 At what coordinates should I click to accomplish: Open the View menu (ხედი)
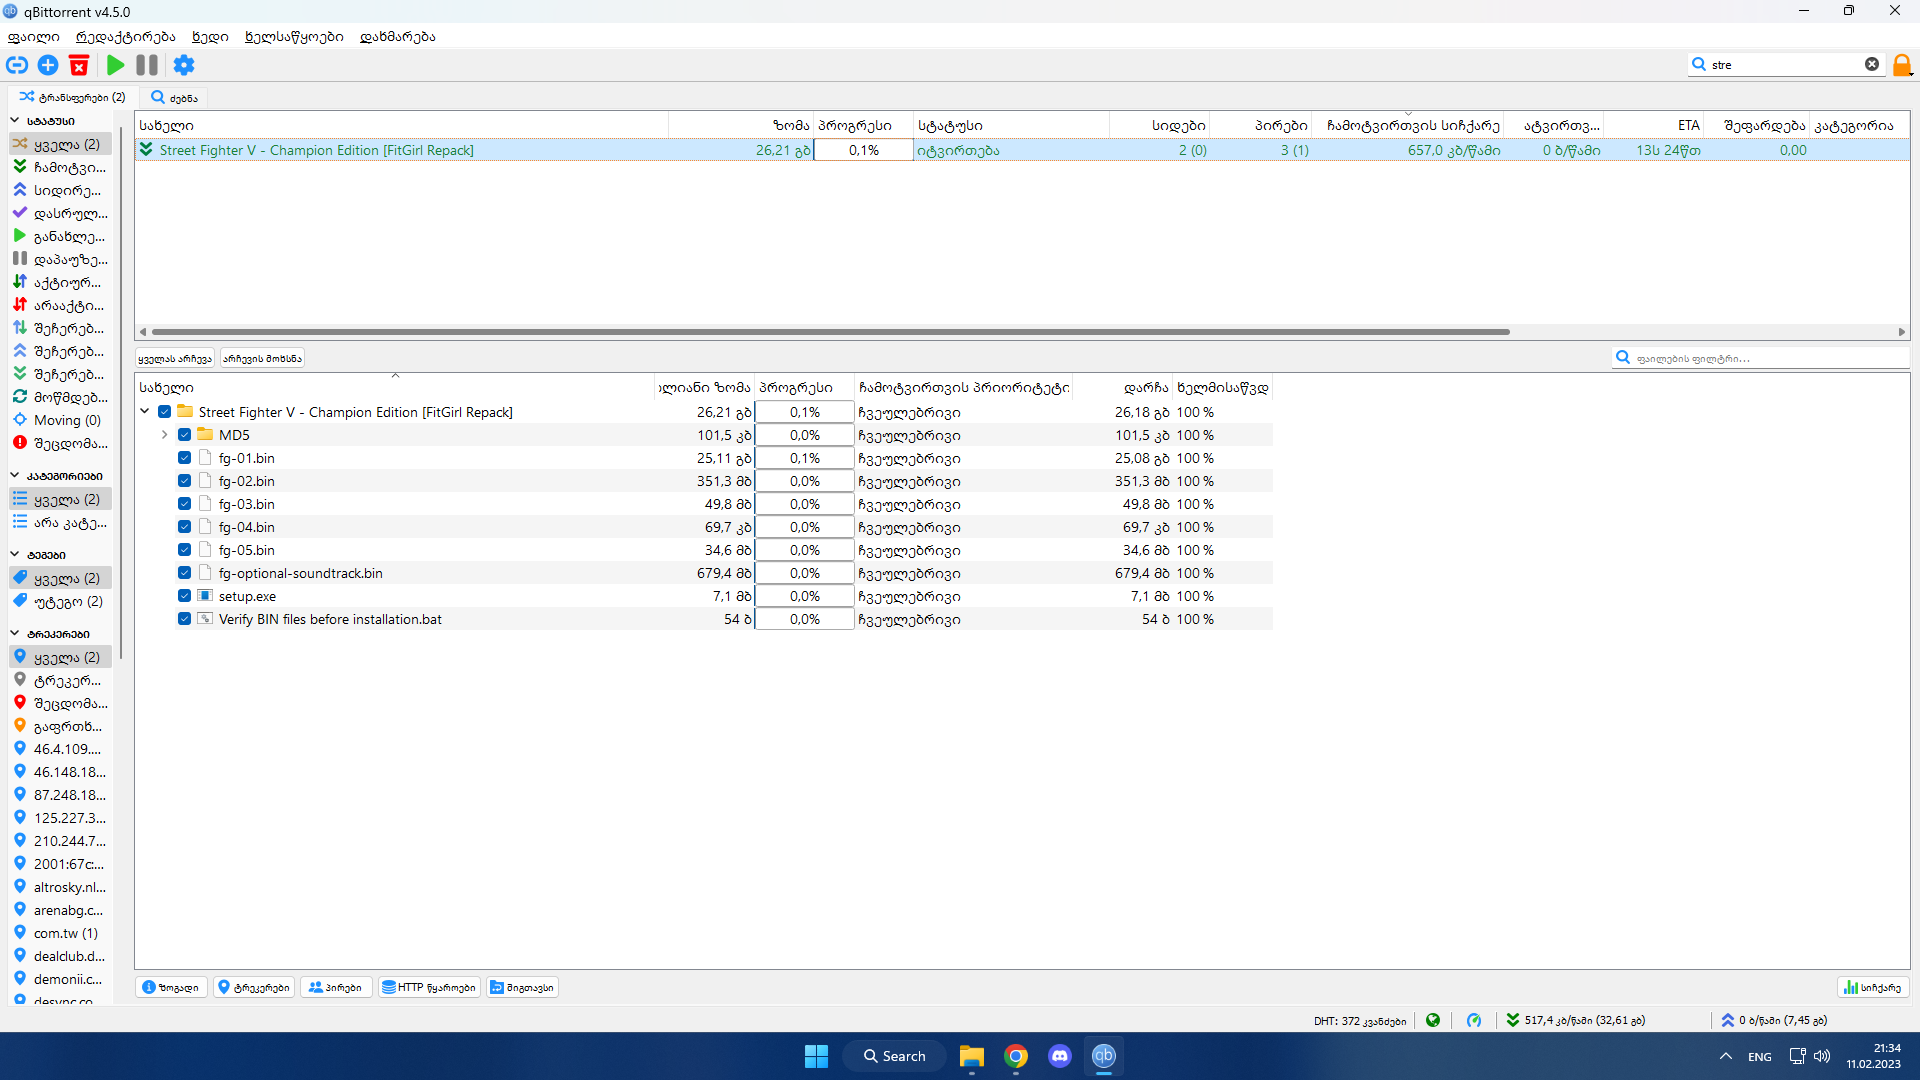[210, 37]
